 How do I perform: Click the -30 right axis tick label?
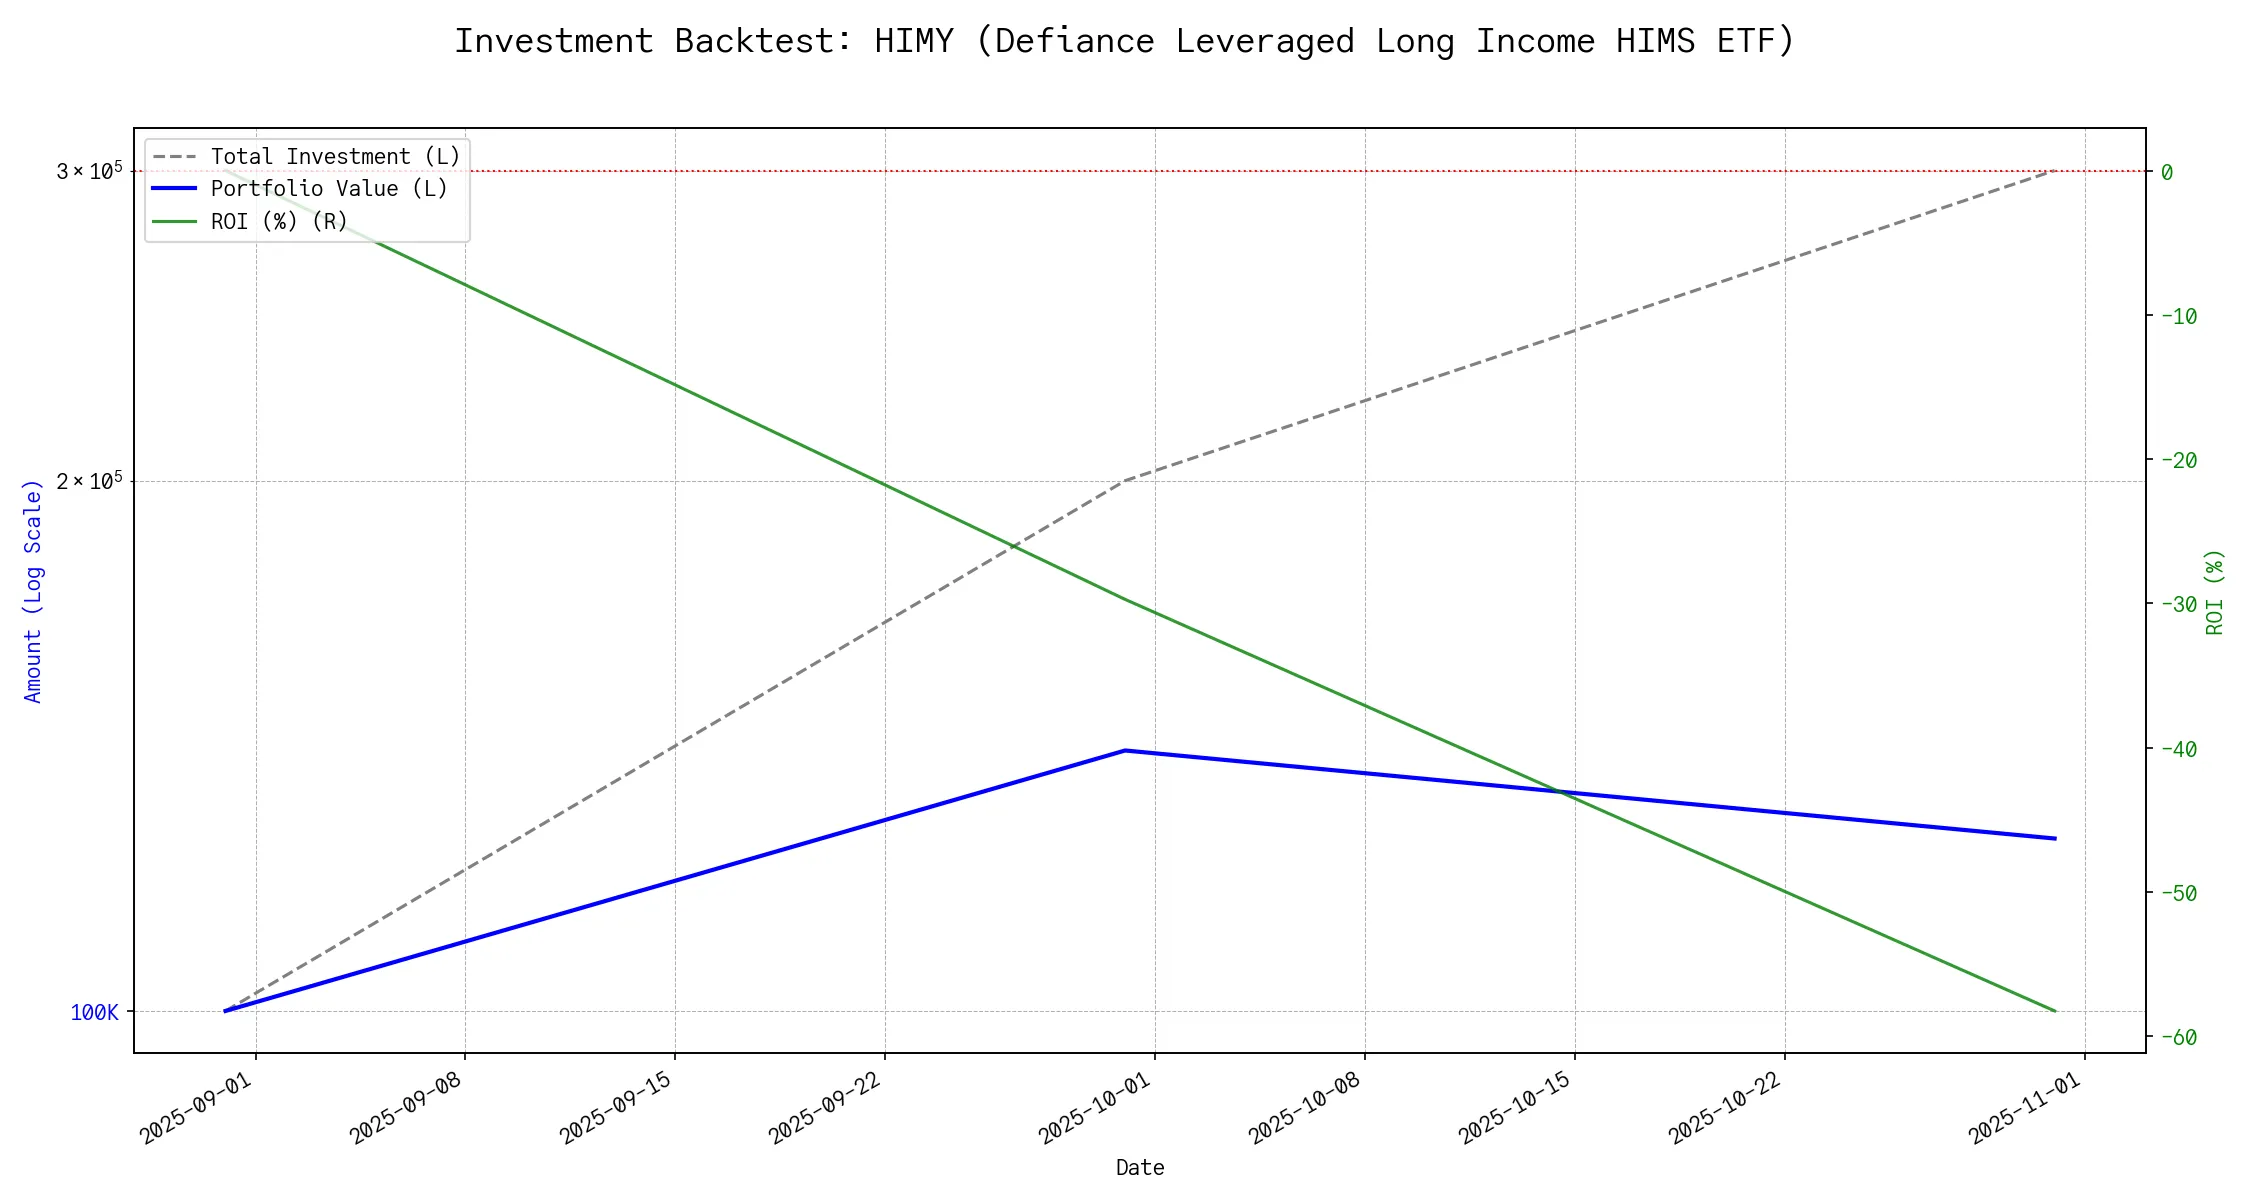pyautogui.click(x=2179, y=604)
